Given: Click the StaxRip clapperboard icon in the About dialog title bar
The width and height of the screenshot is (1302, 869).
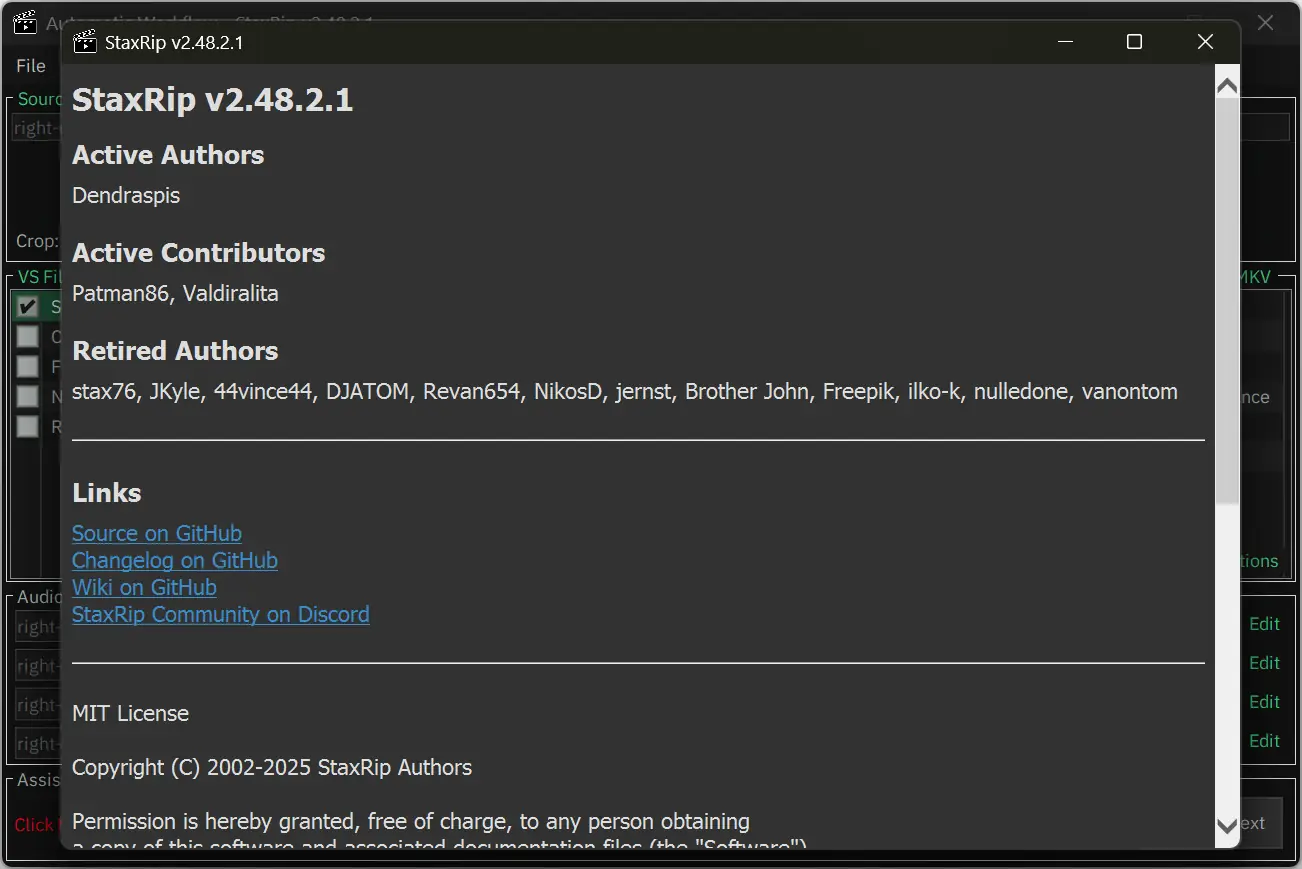Looking at the screenshot, I should 85,42.
